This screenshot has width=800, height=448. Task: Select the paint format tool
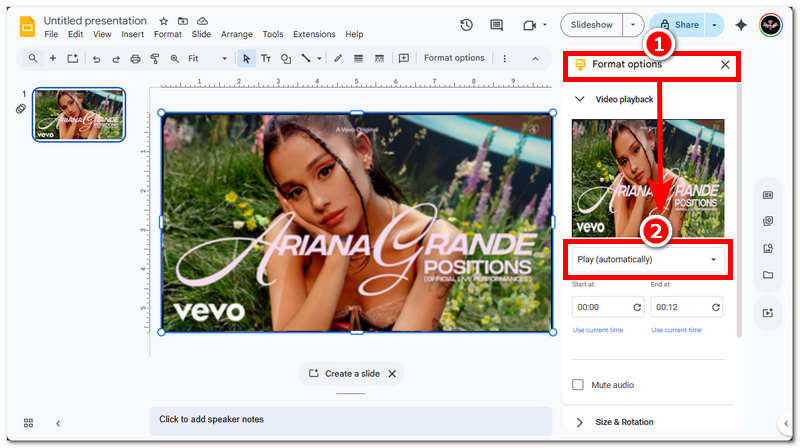click(154, 59)
